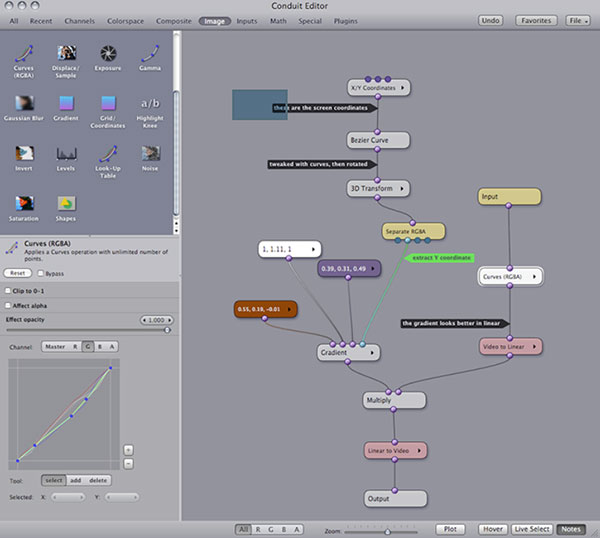
Task: Click the Hover button
Action: [x=493, y=529]
